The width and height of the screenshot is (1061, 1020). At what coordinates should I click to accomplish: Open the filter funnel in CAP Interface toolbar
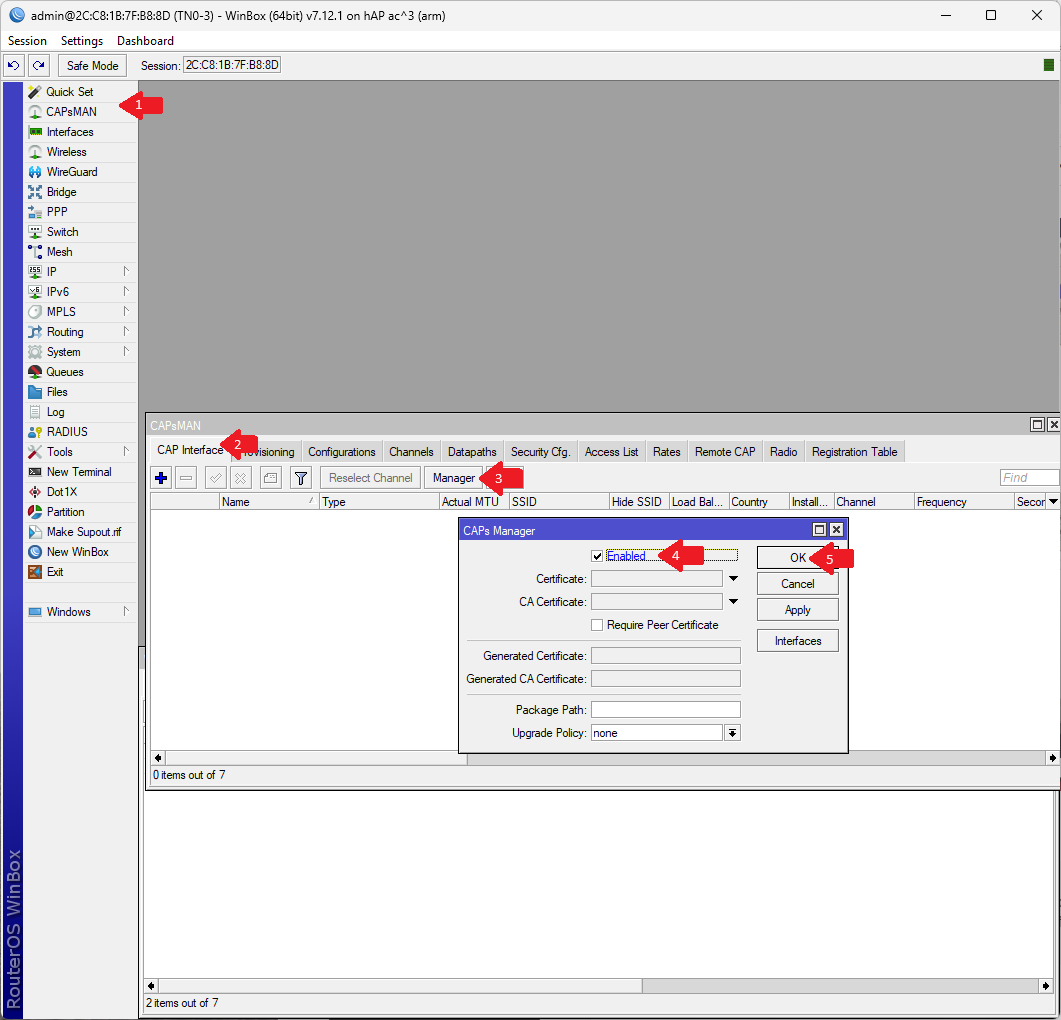click(x=300, y=477)
